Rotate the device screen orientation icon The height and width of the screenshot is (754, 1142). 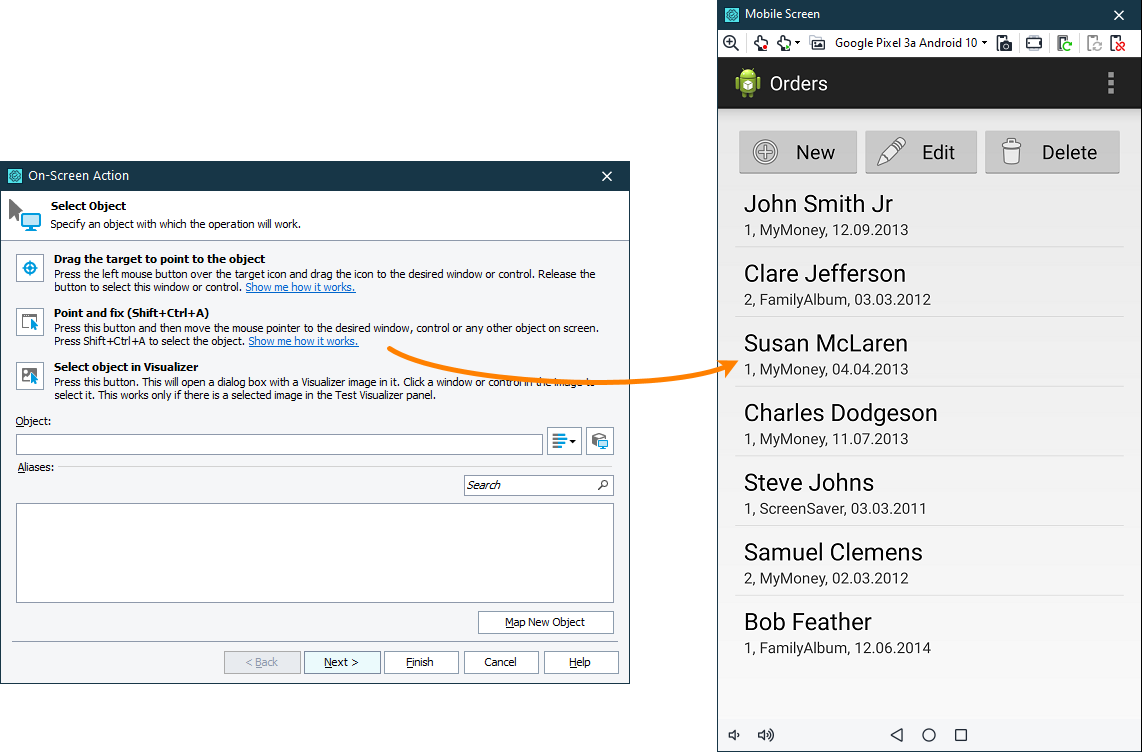[1033, 43]
